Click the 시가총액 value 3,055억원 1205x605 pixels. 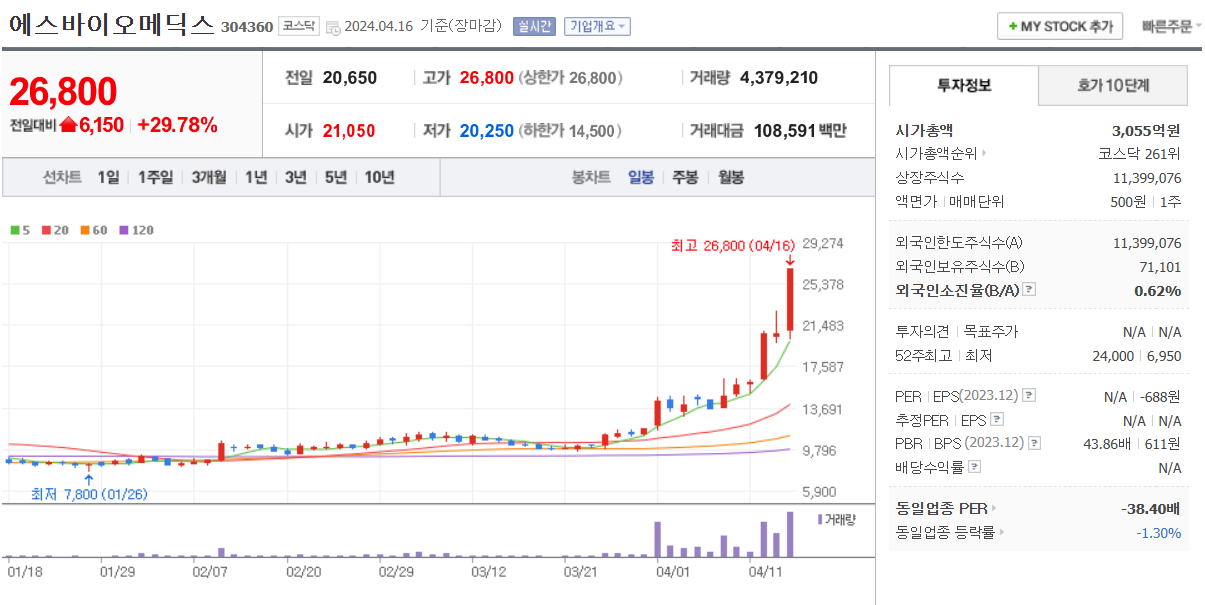tap(1146, 130)
